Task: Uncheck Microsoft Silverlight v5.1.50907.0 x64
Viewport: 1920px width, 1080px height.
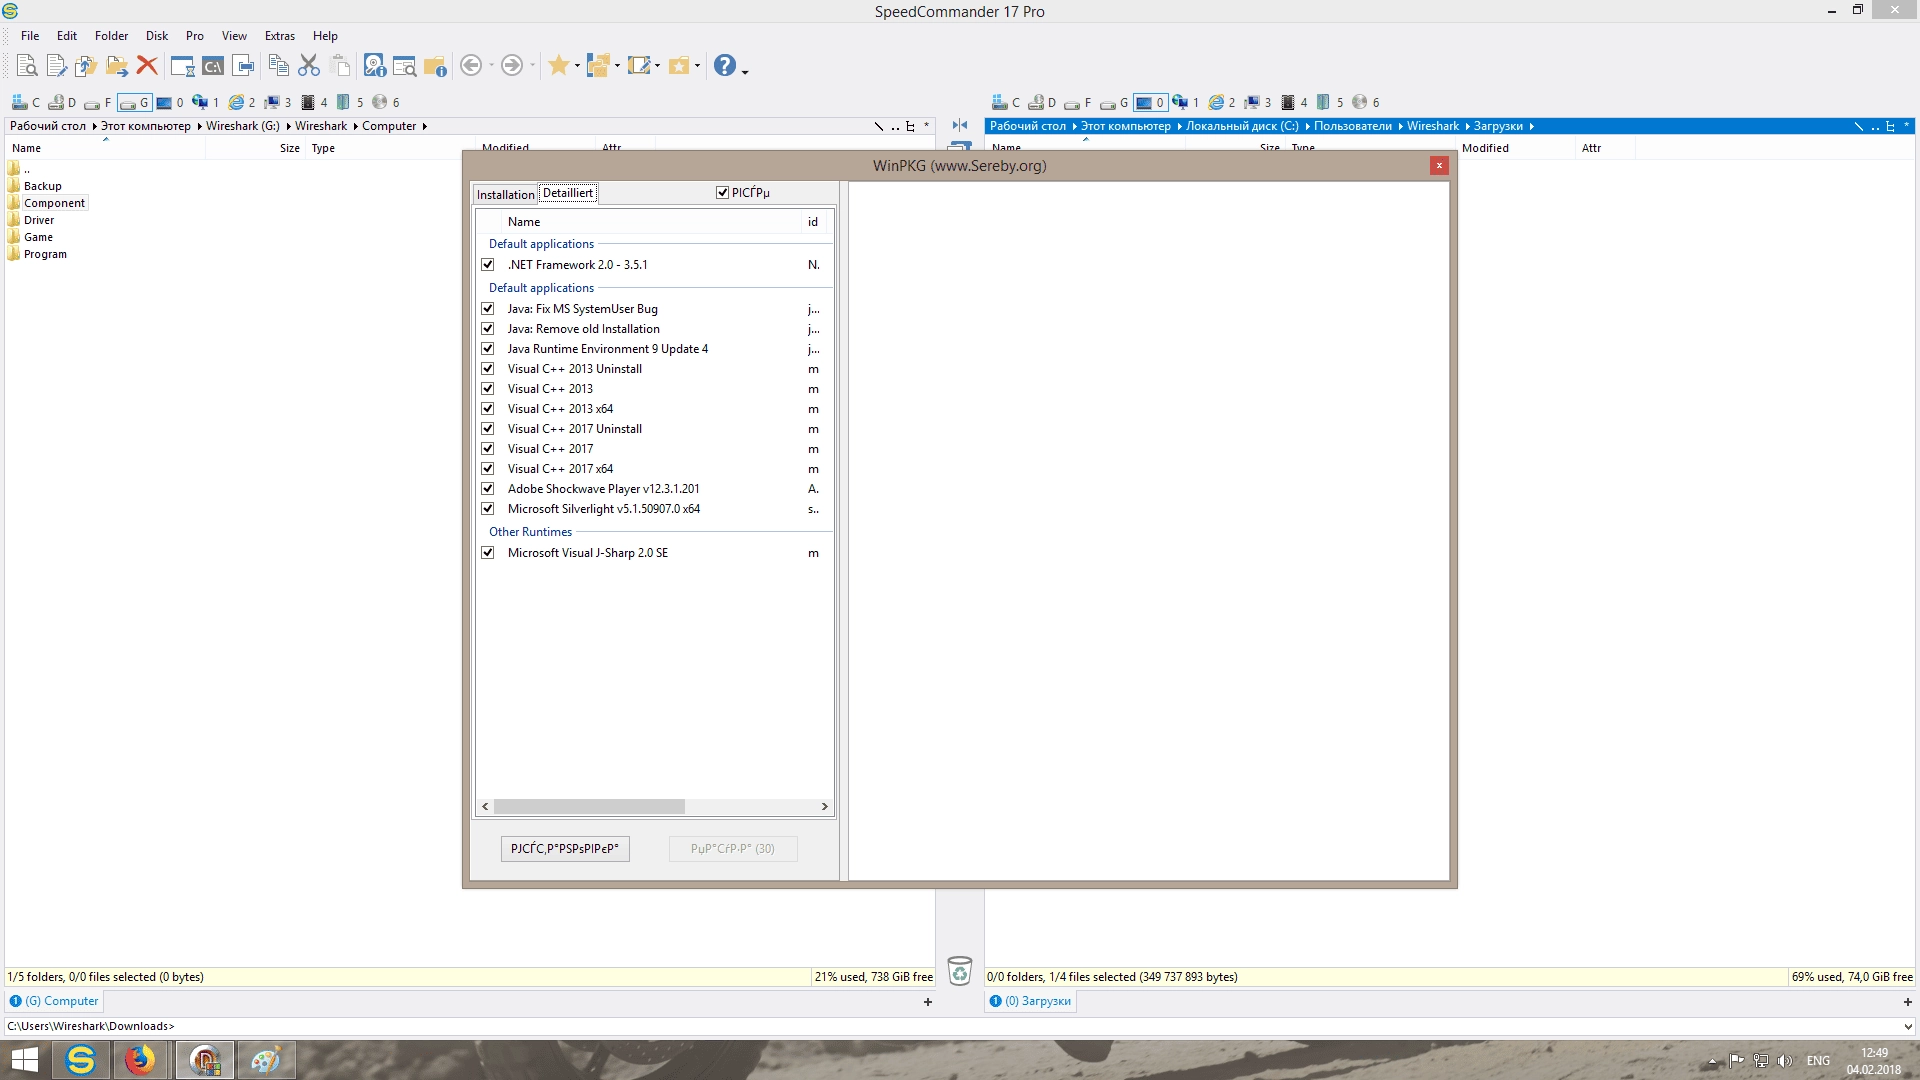Action: pyautogui.click(x=488, y=509)
